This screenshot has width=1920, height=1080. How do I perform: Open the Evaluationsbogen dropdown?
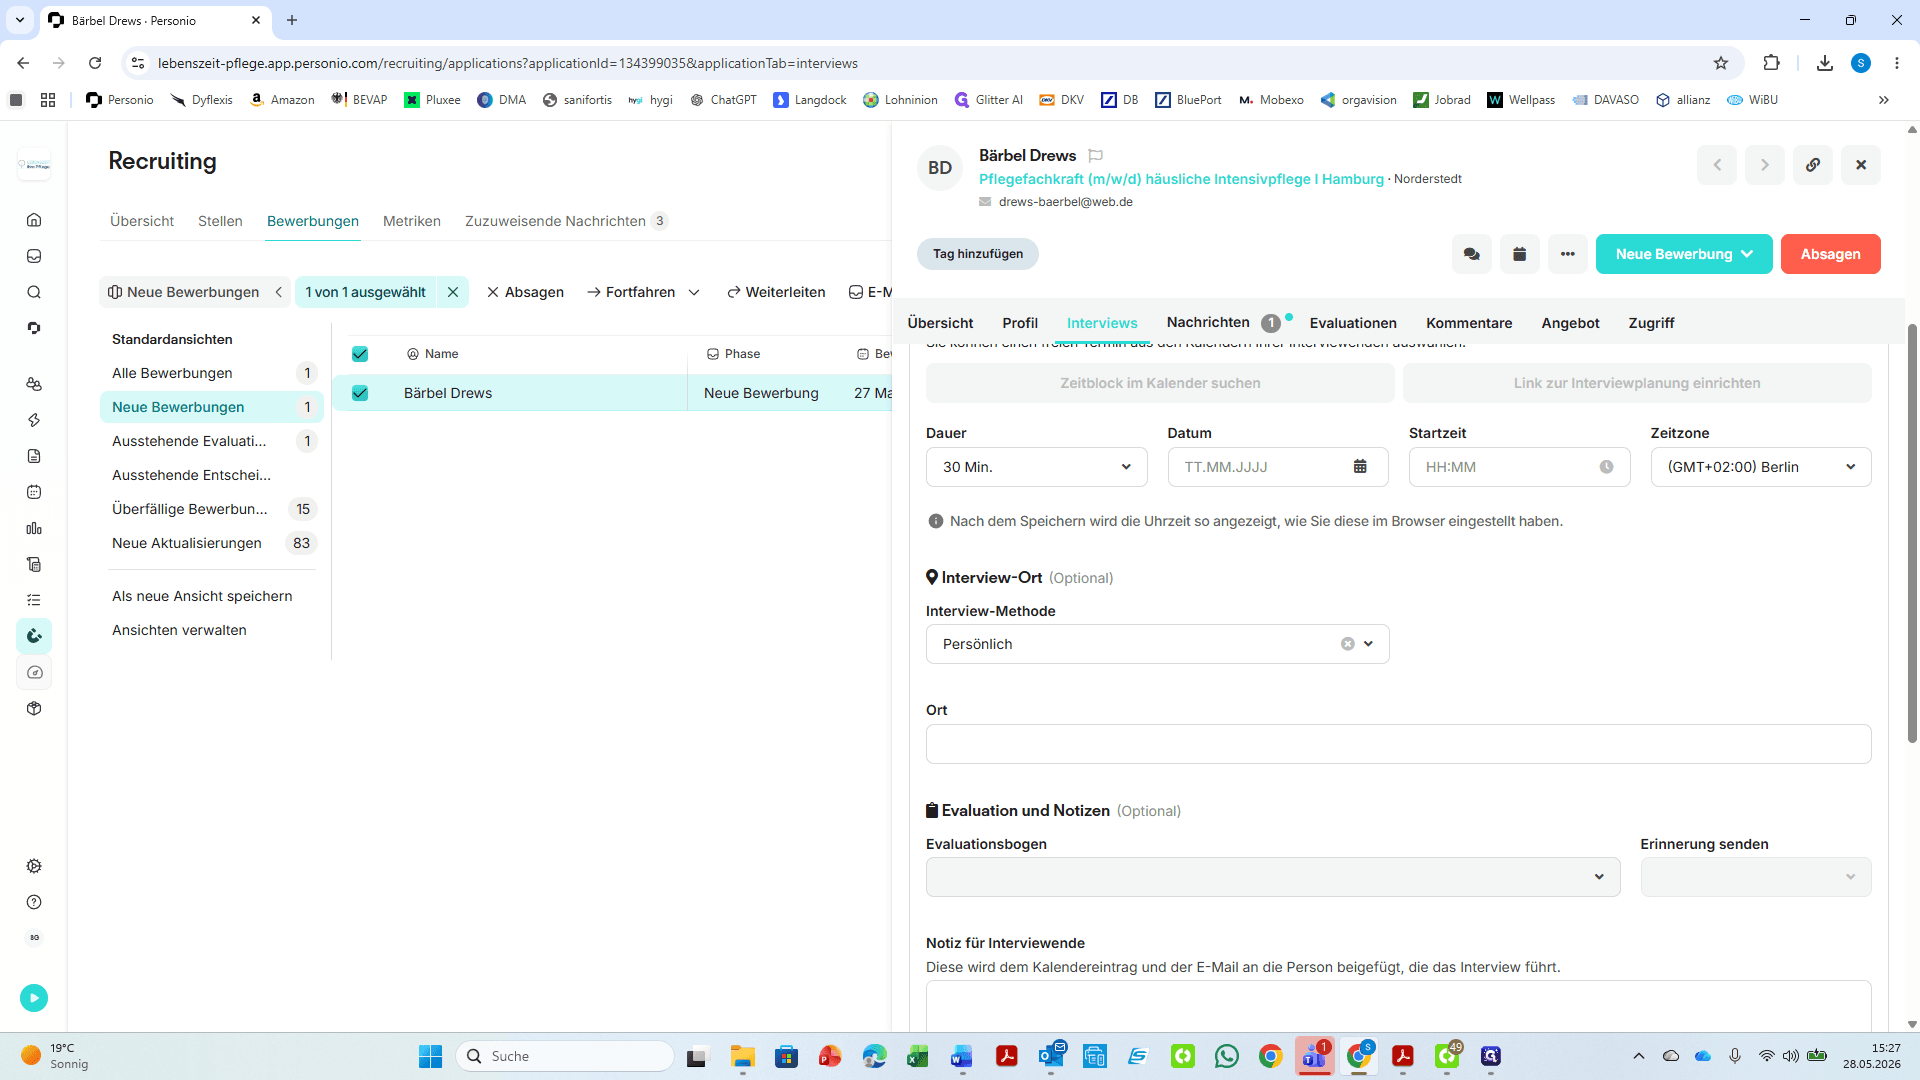pyautogui.click(x=1273, y=877)
